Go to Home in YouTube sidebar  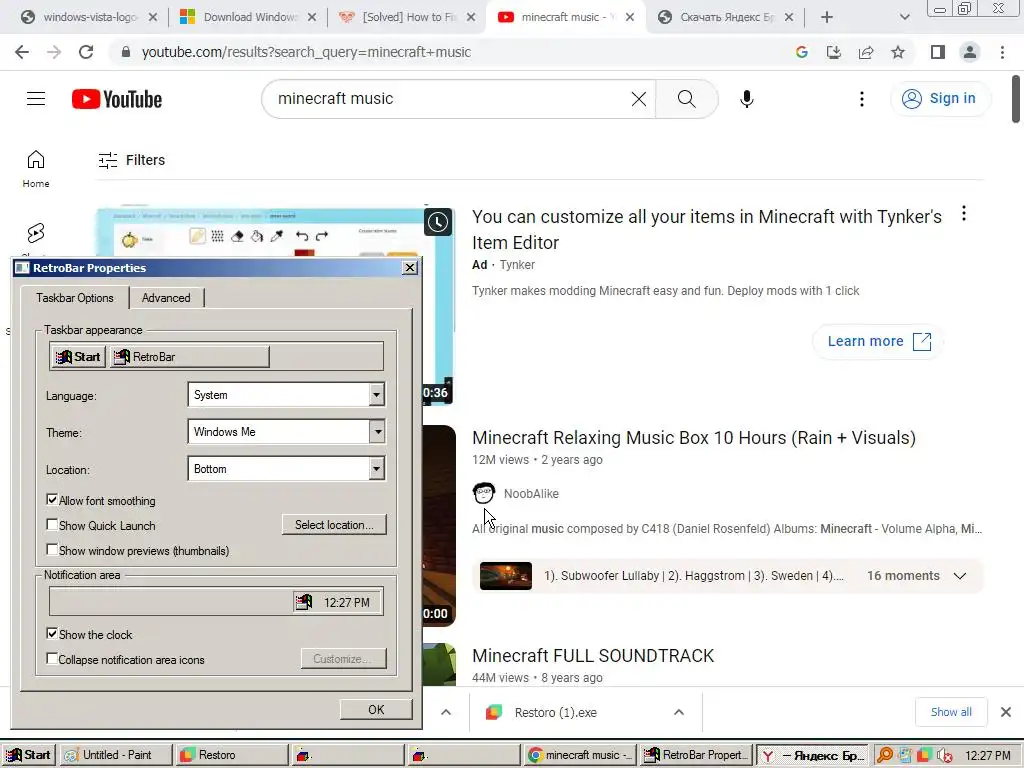(36, 168)
